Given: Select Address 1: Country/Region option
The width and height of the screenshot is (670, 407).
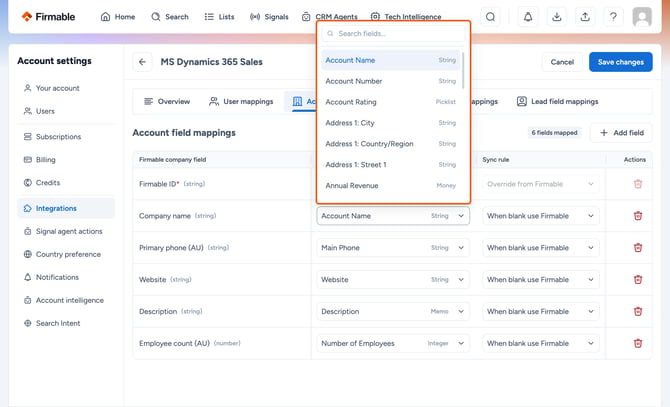Looking at the screenshot, I should coord(391,144).
